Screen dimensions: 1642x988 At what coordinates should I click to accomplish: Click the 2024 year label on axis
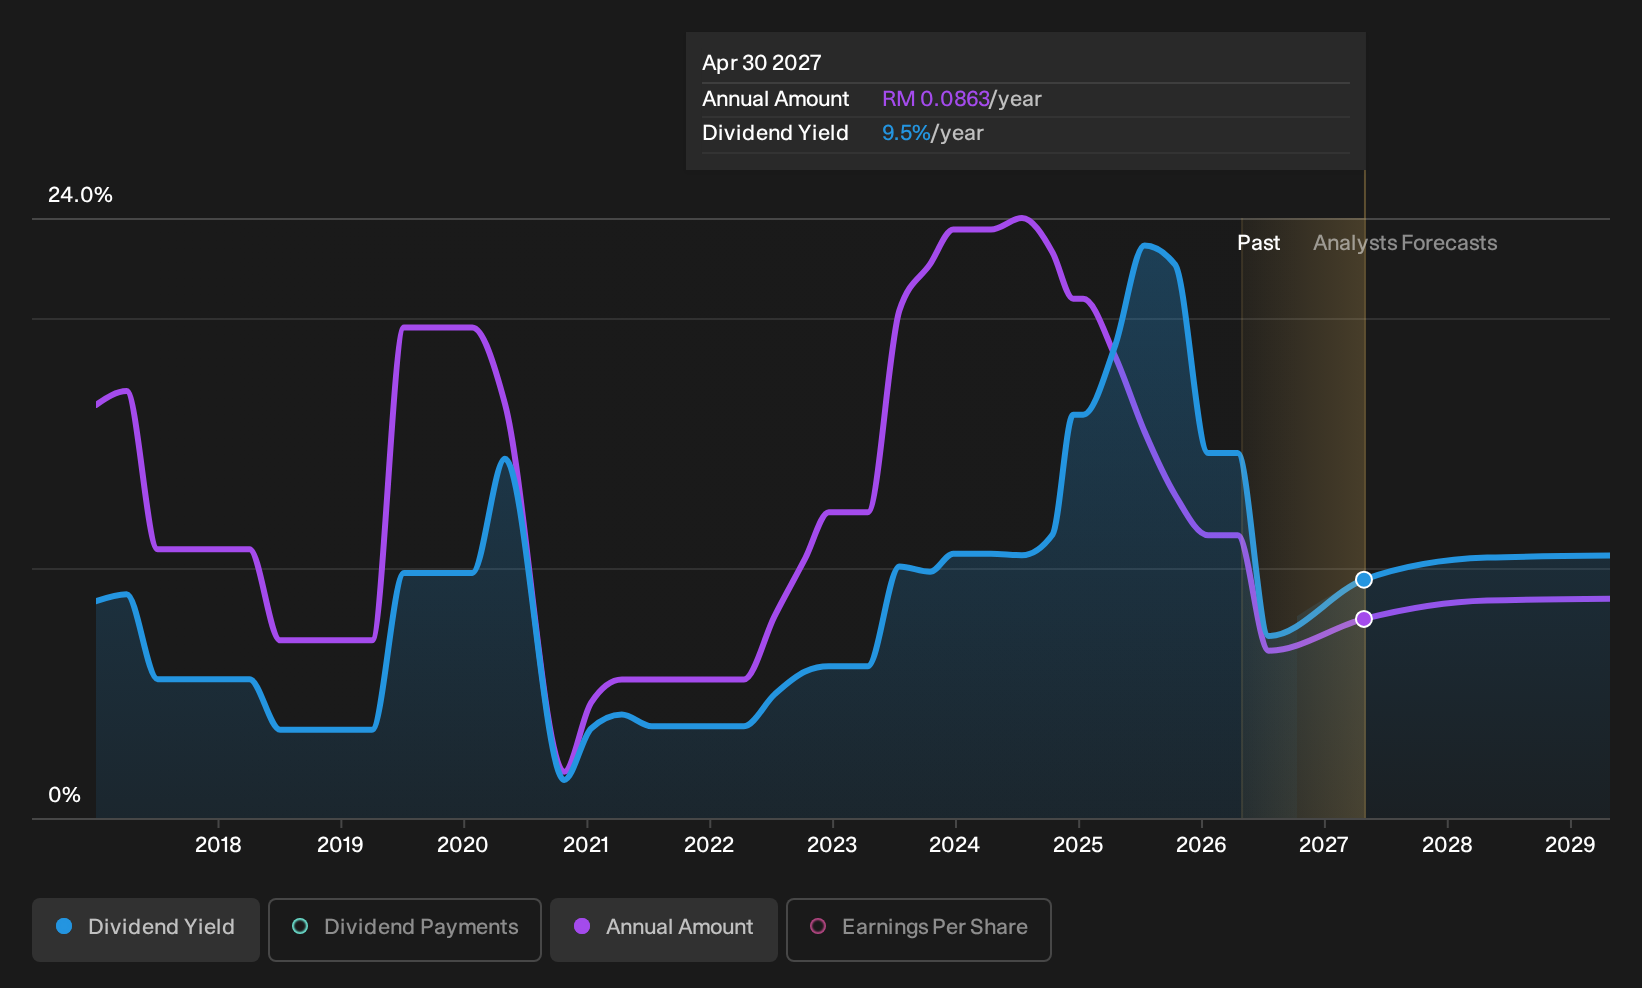955,845
